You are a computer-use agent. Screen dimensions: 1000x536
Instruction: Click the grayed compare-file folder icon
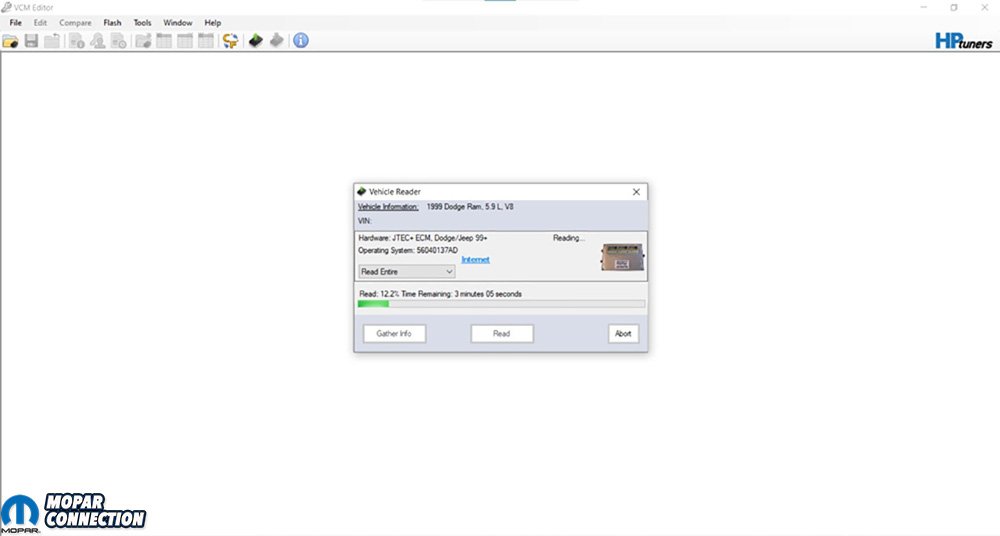[x=143, y=41]
